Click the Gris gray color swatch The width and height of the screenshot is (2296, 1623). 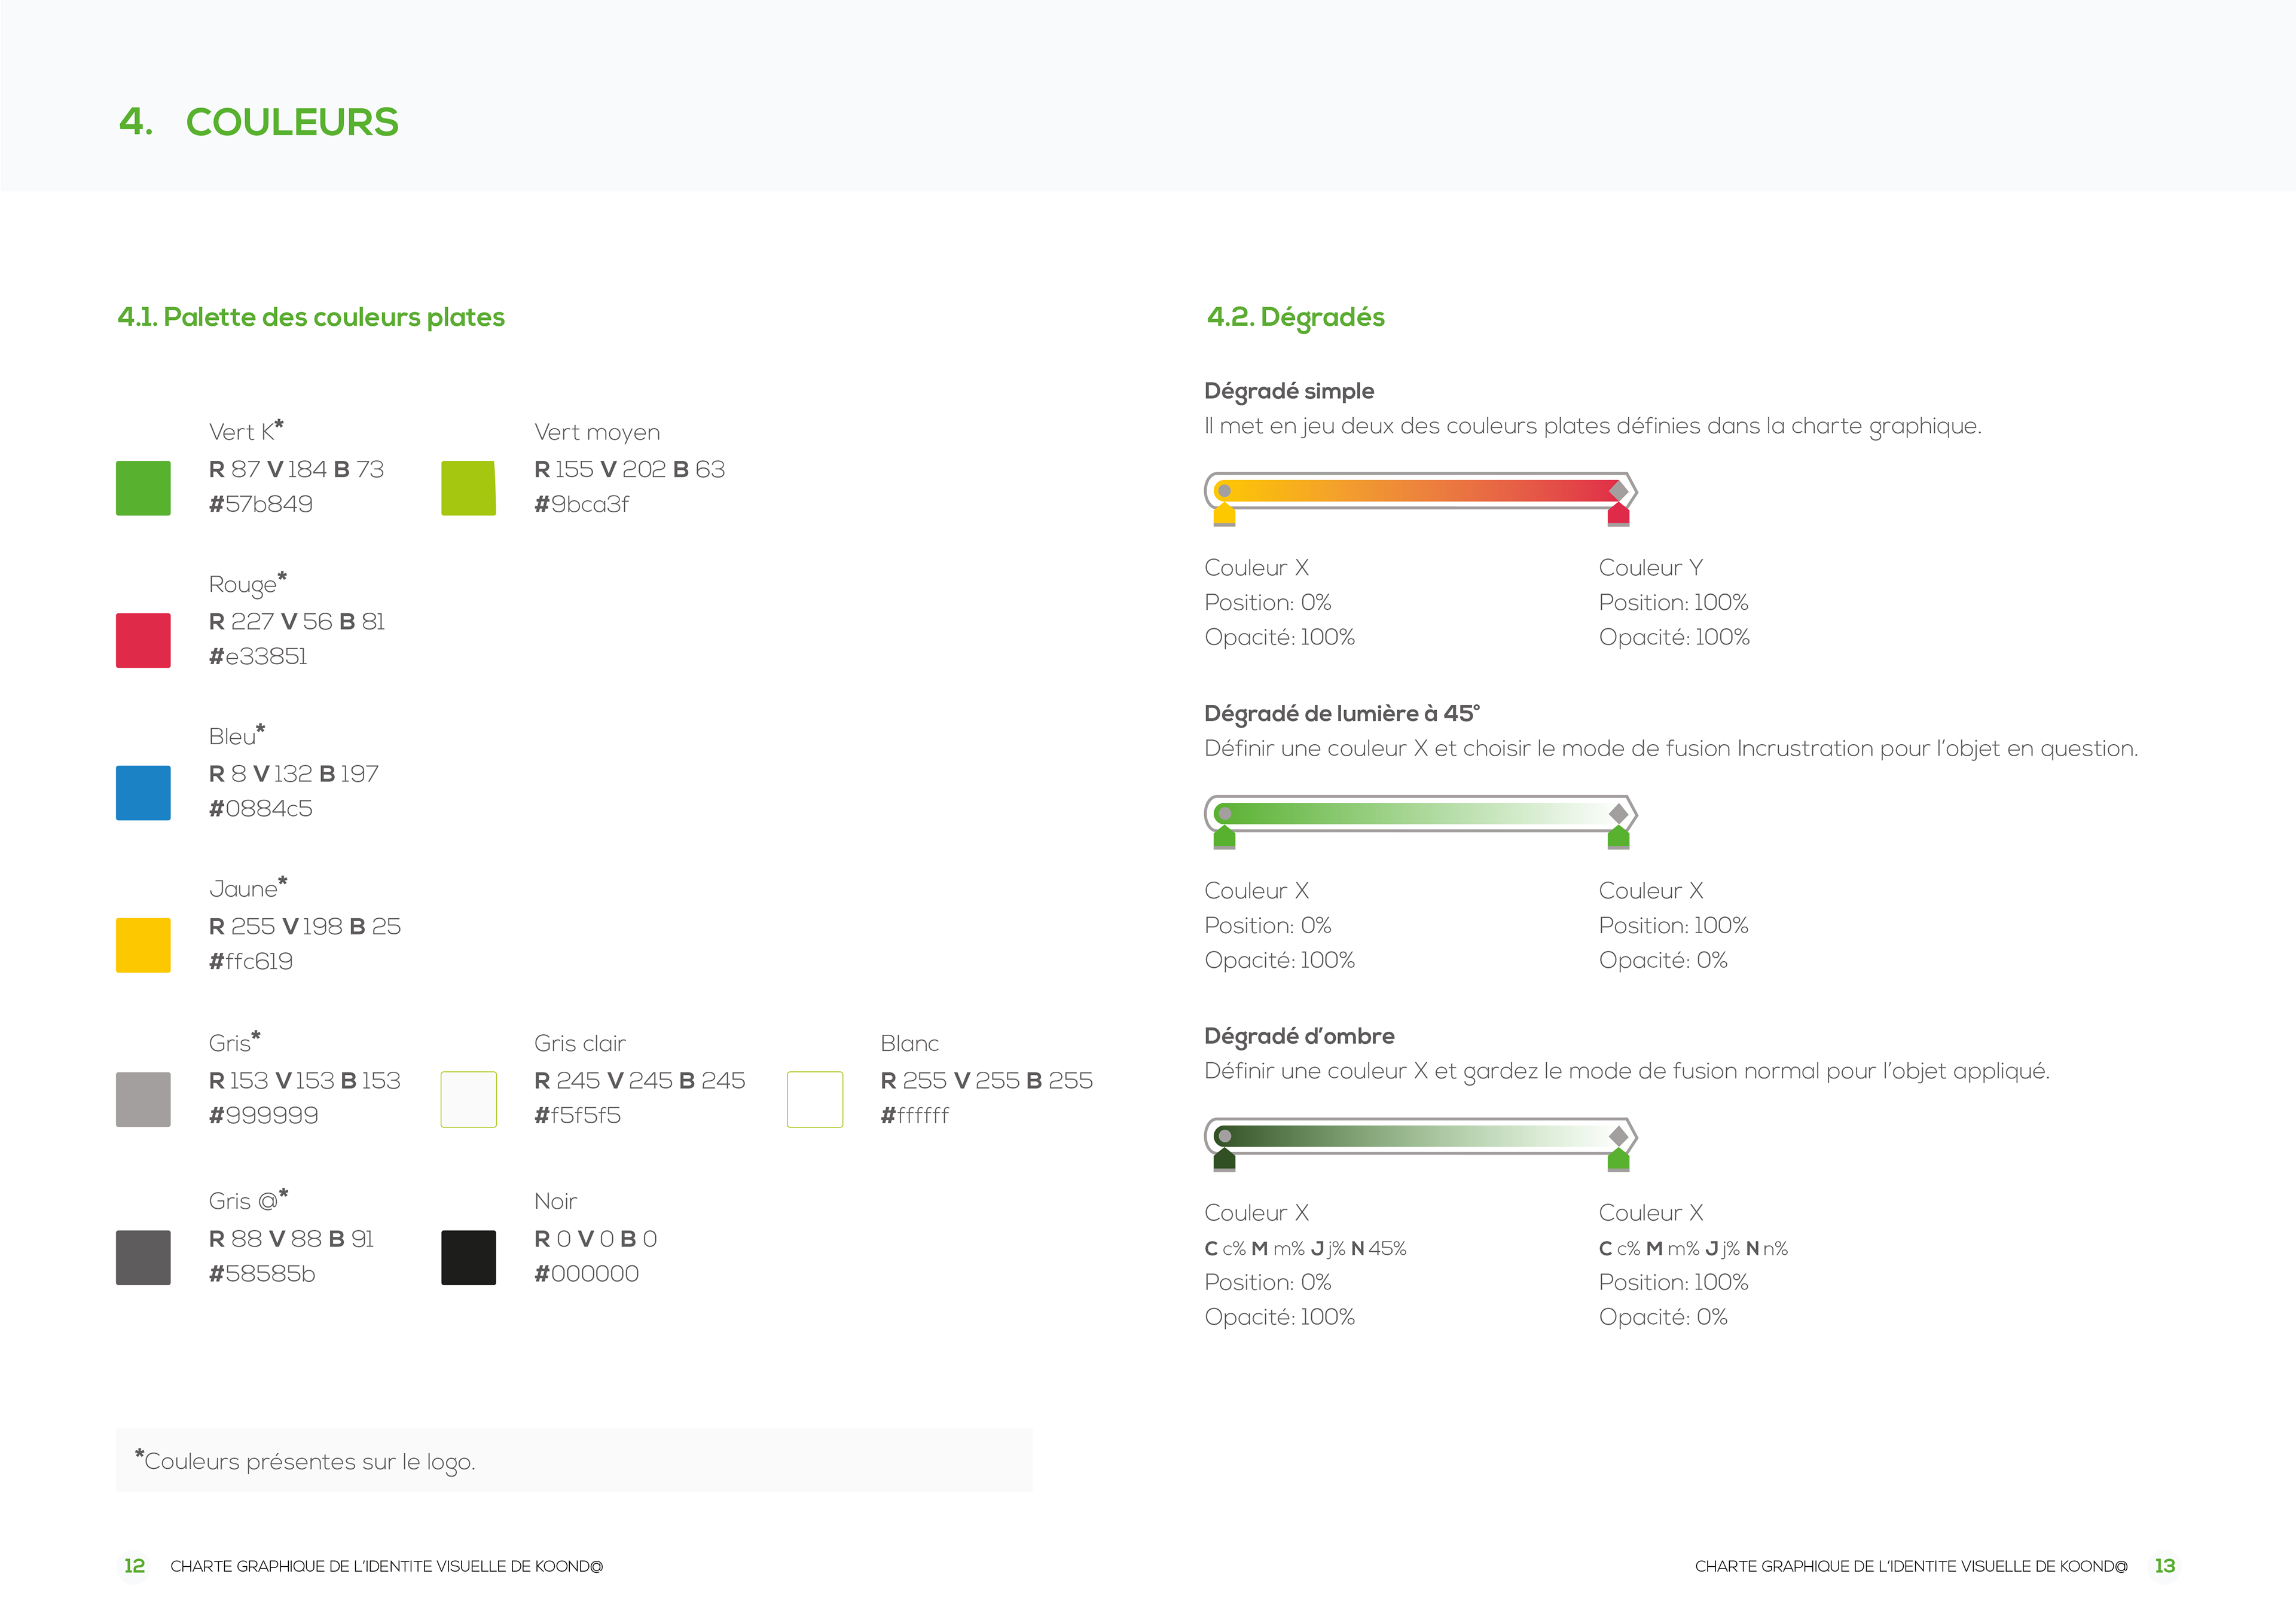(x=143, y=1099)
